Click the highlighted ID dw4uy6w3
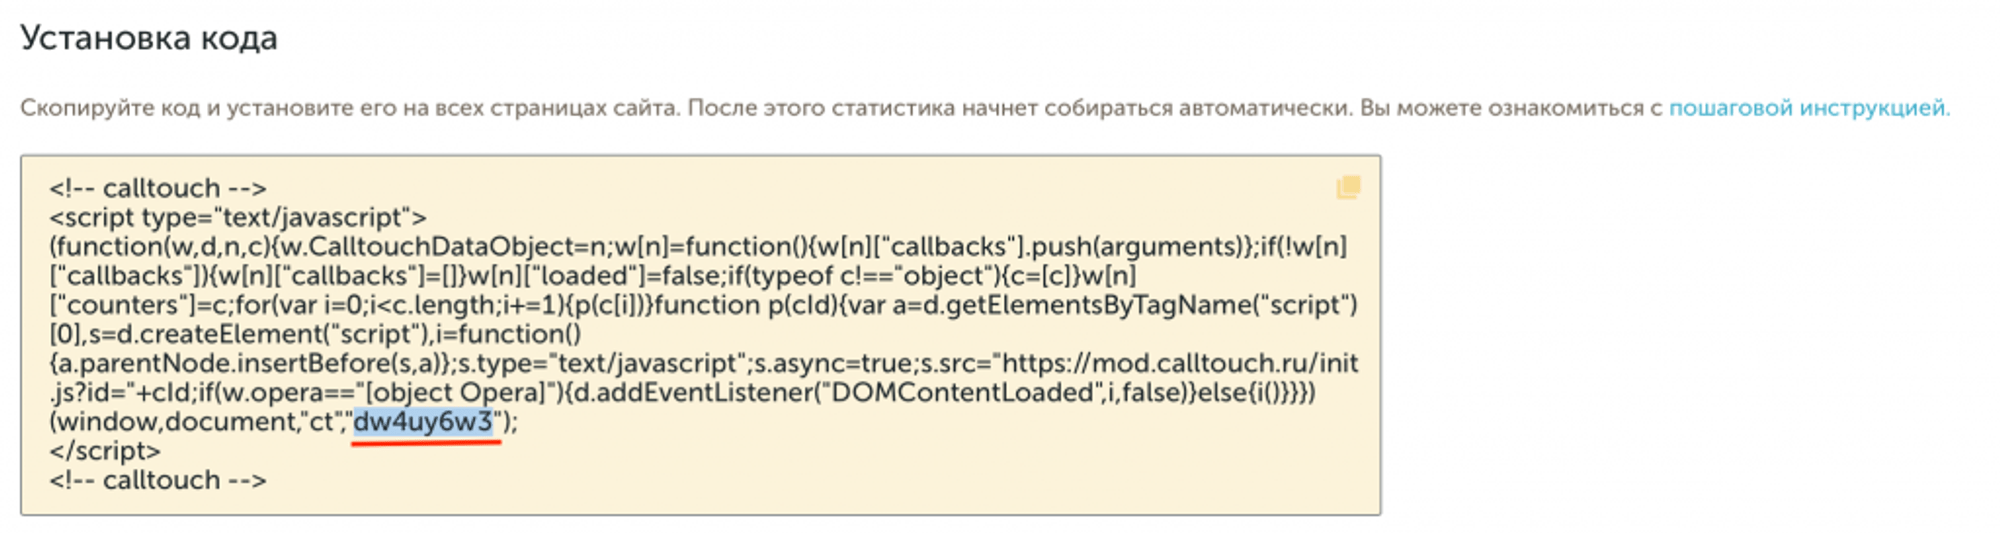This screenshot has width=2000, height=533. [424, 422]
